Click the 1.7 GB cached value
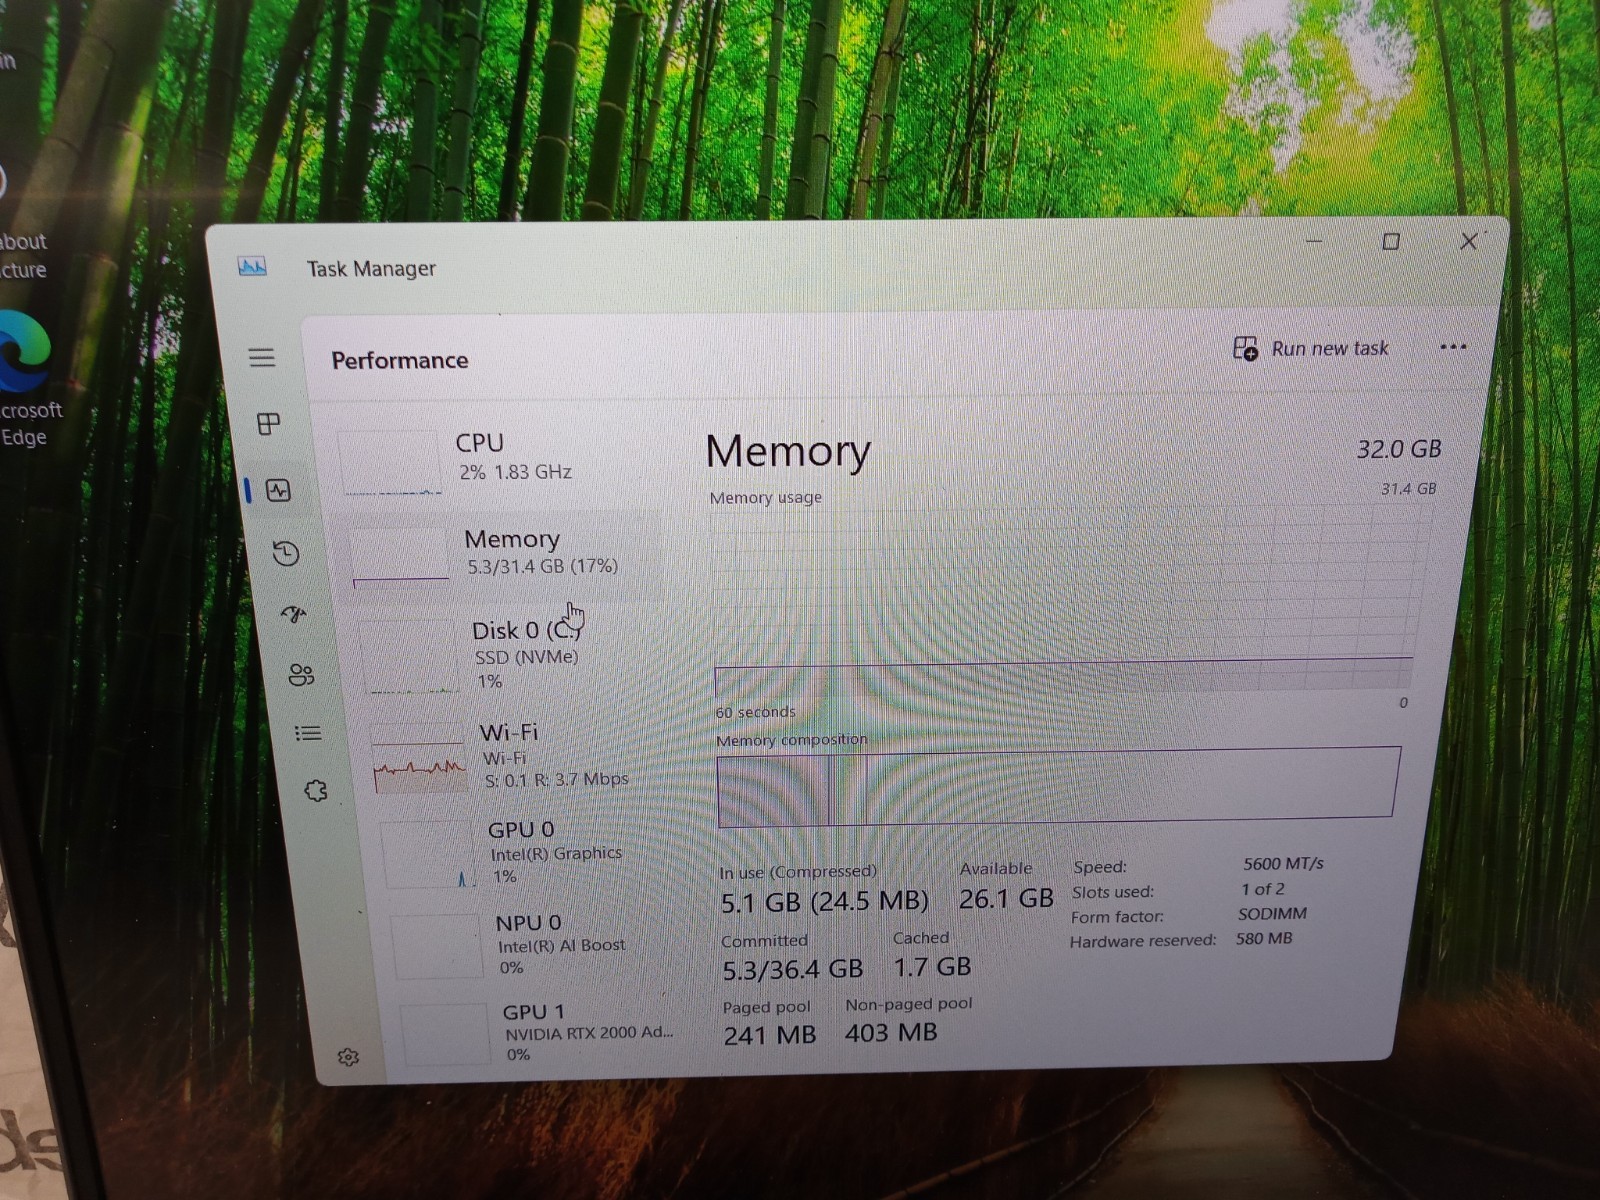The width and height of the screenshot is (1600, 1200). click(932, 967)
